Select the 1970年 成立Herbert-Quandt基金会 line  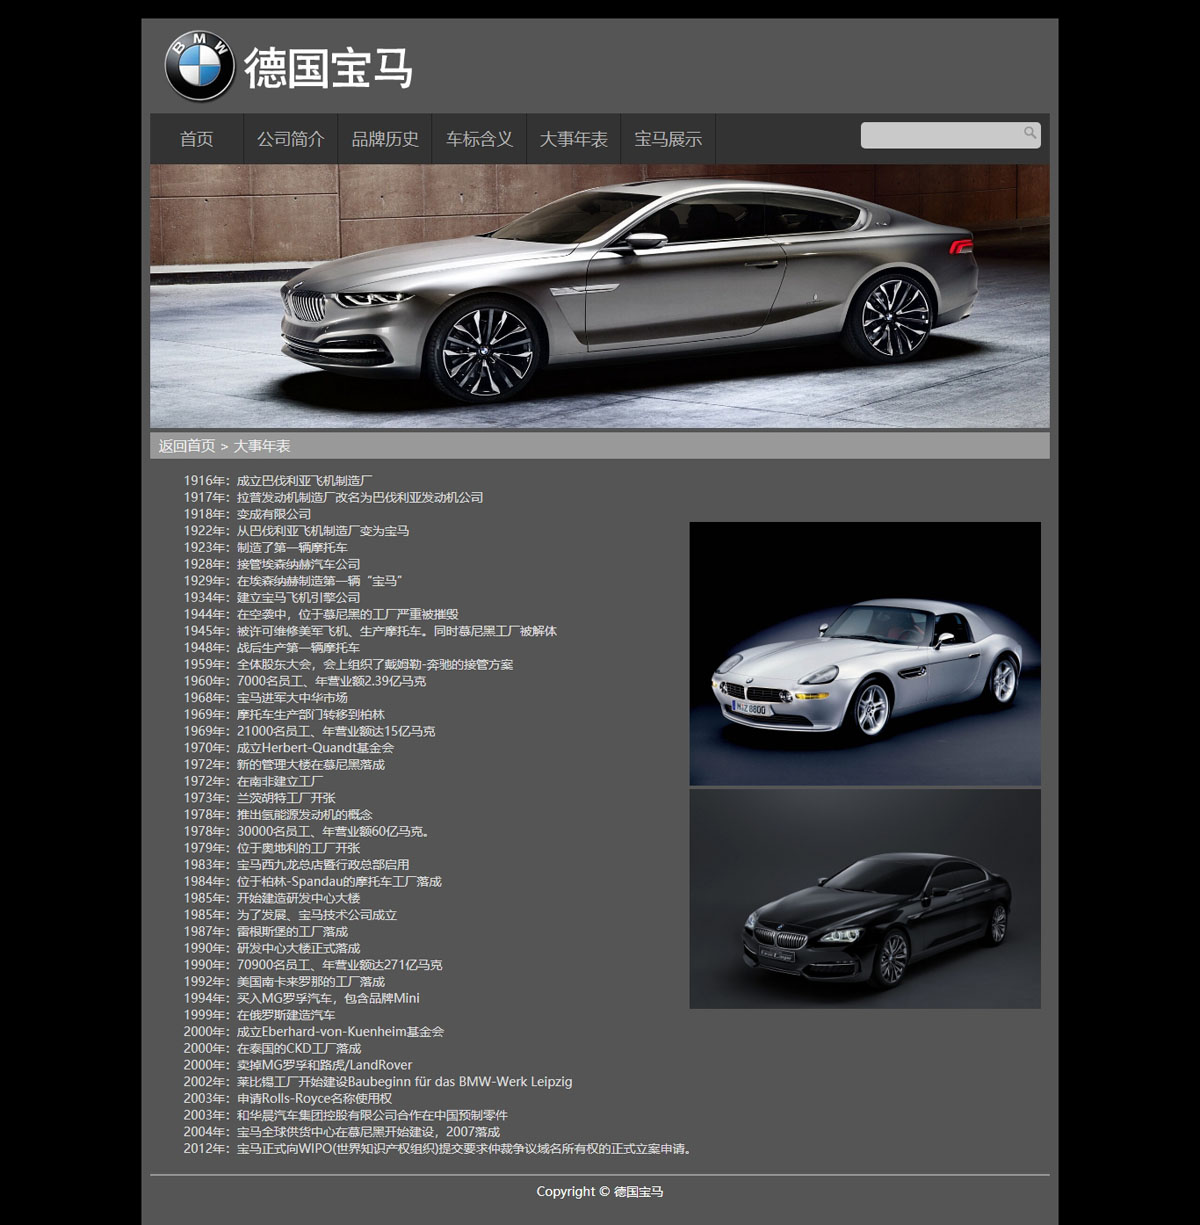coord(289,748)
